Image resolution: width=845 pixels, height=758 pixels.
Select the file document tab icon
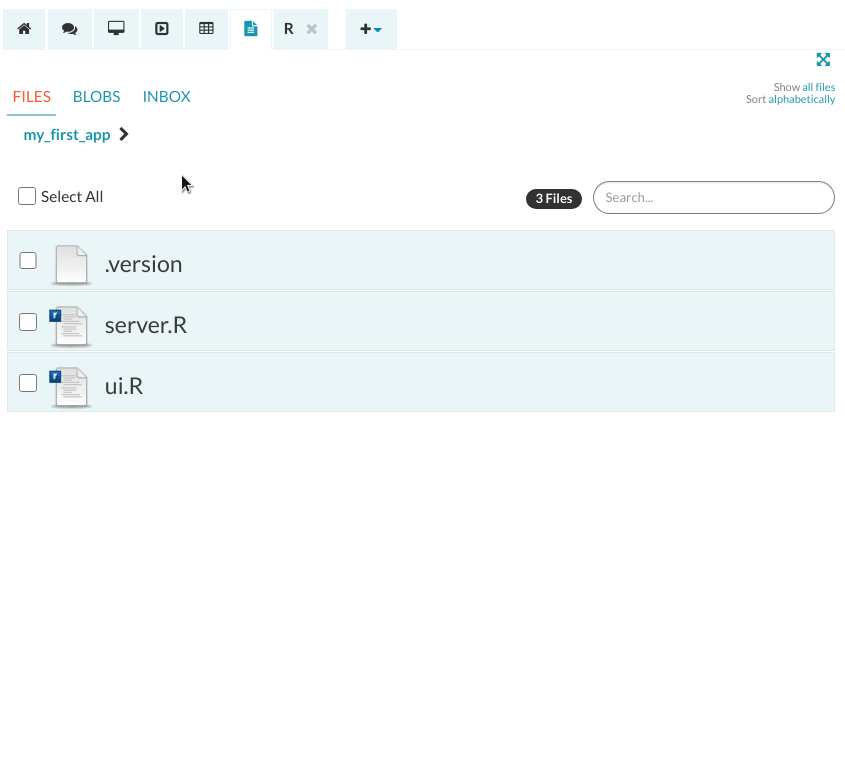tap(251, 29)
